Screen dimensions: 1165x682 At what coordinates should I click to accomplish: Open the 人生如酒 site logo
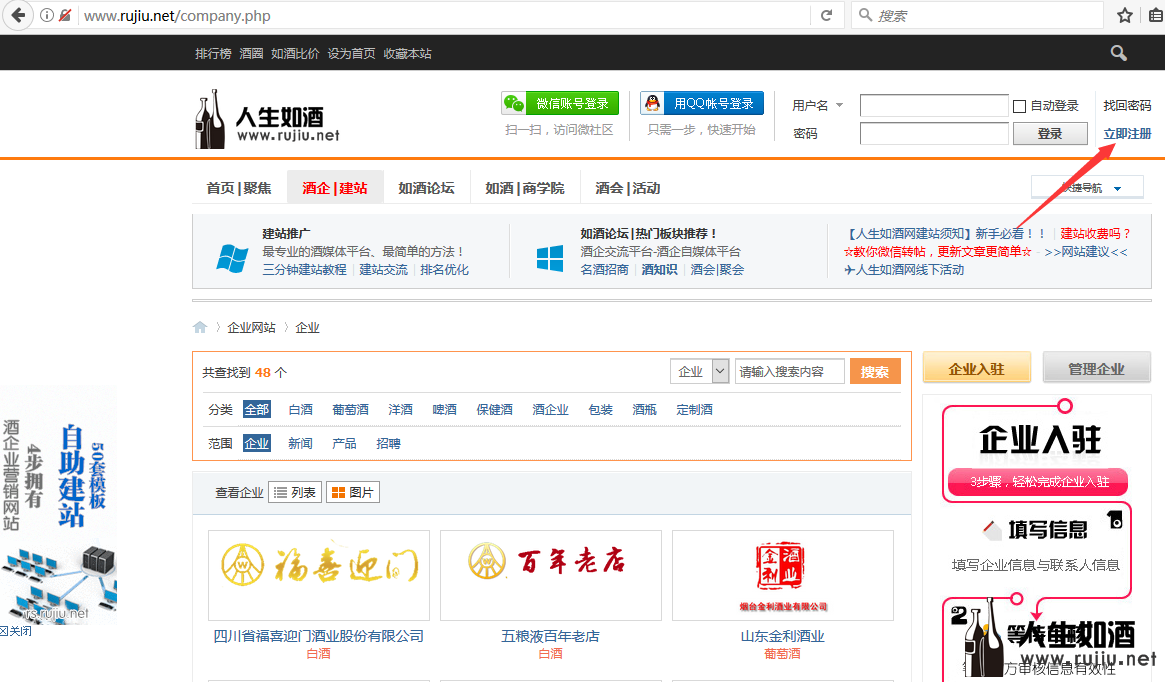pos(267,119)
